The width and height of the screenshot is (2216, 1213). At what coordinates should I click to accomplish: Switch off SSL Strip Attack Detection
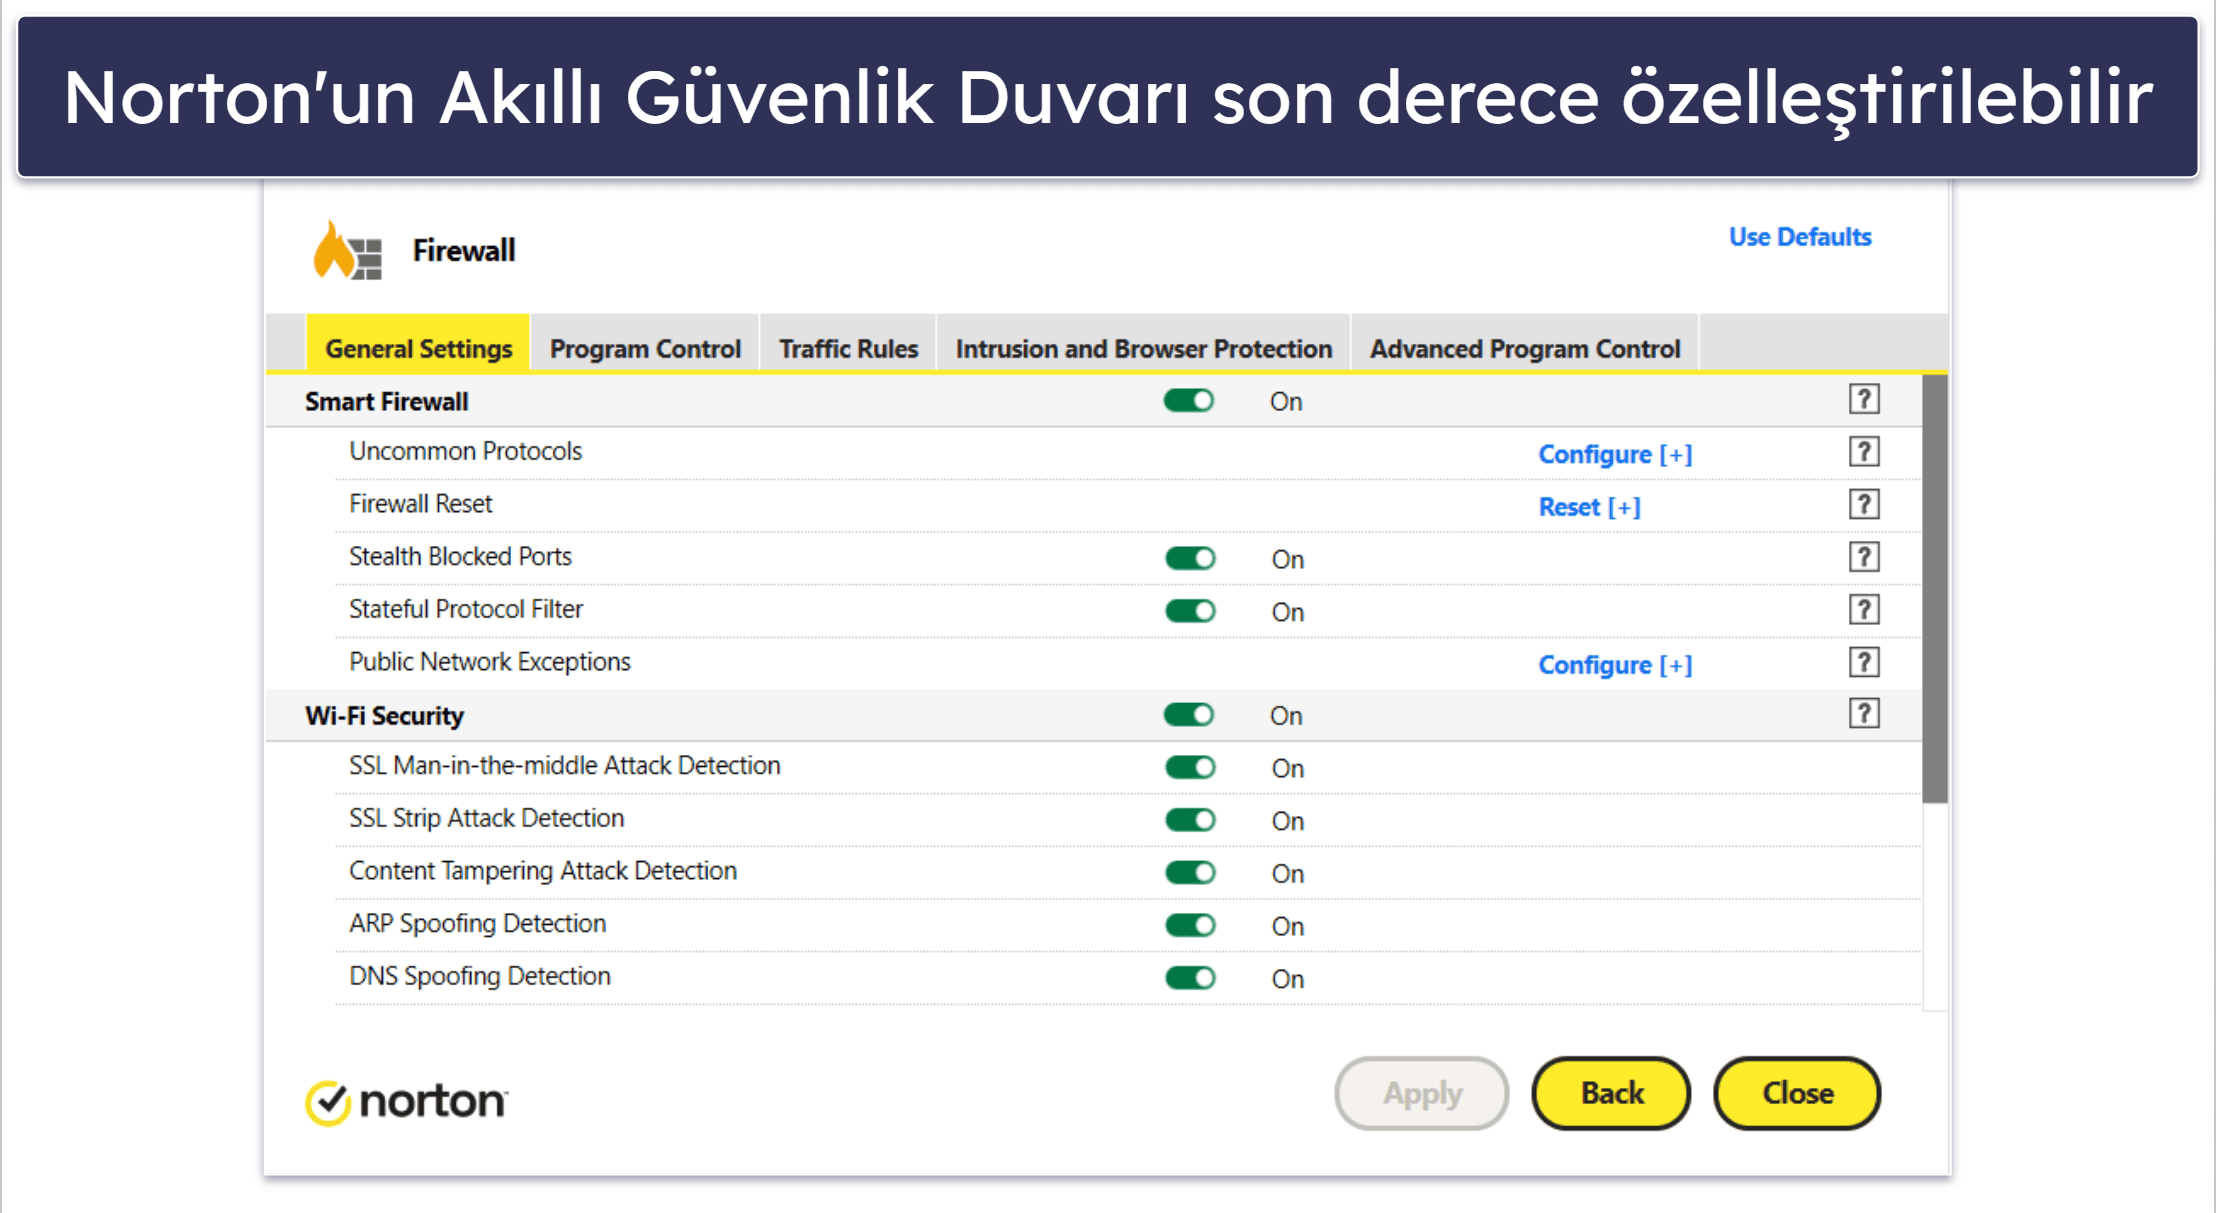point(1190,820)
